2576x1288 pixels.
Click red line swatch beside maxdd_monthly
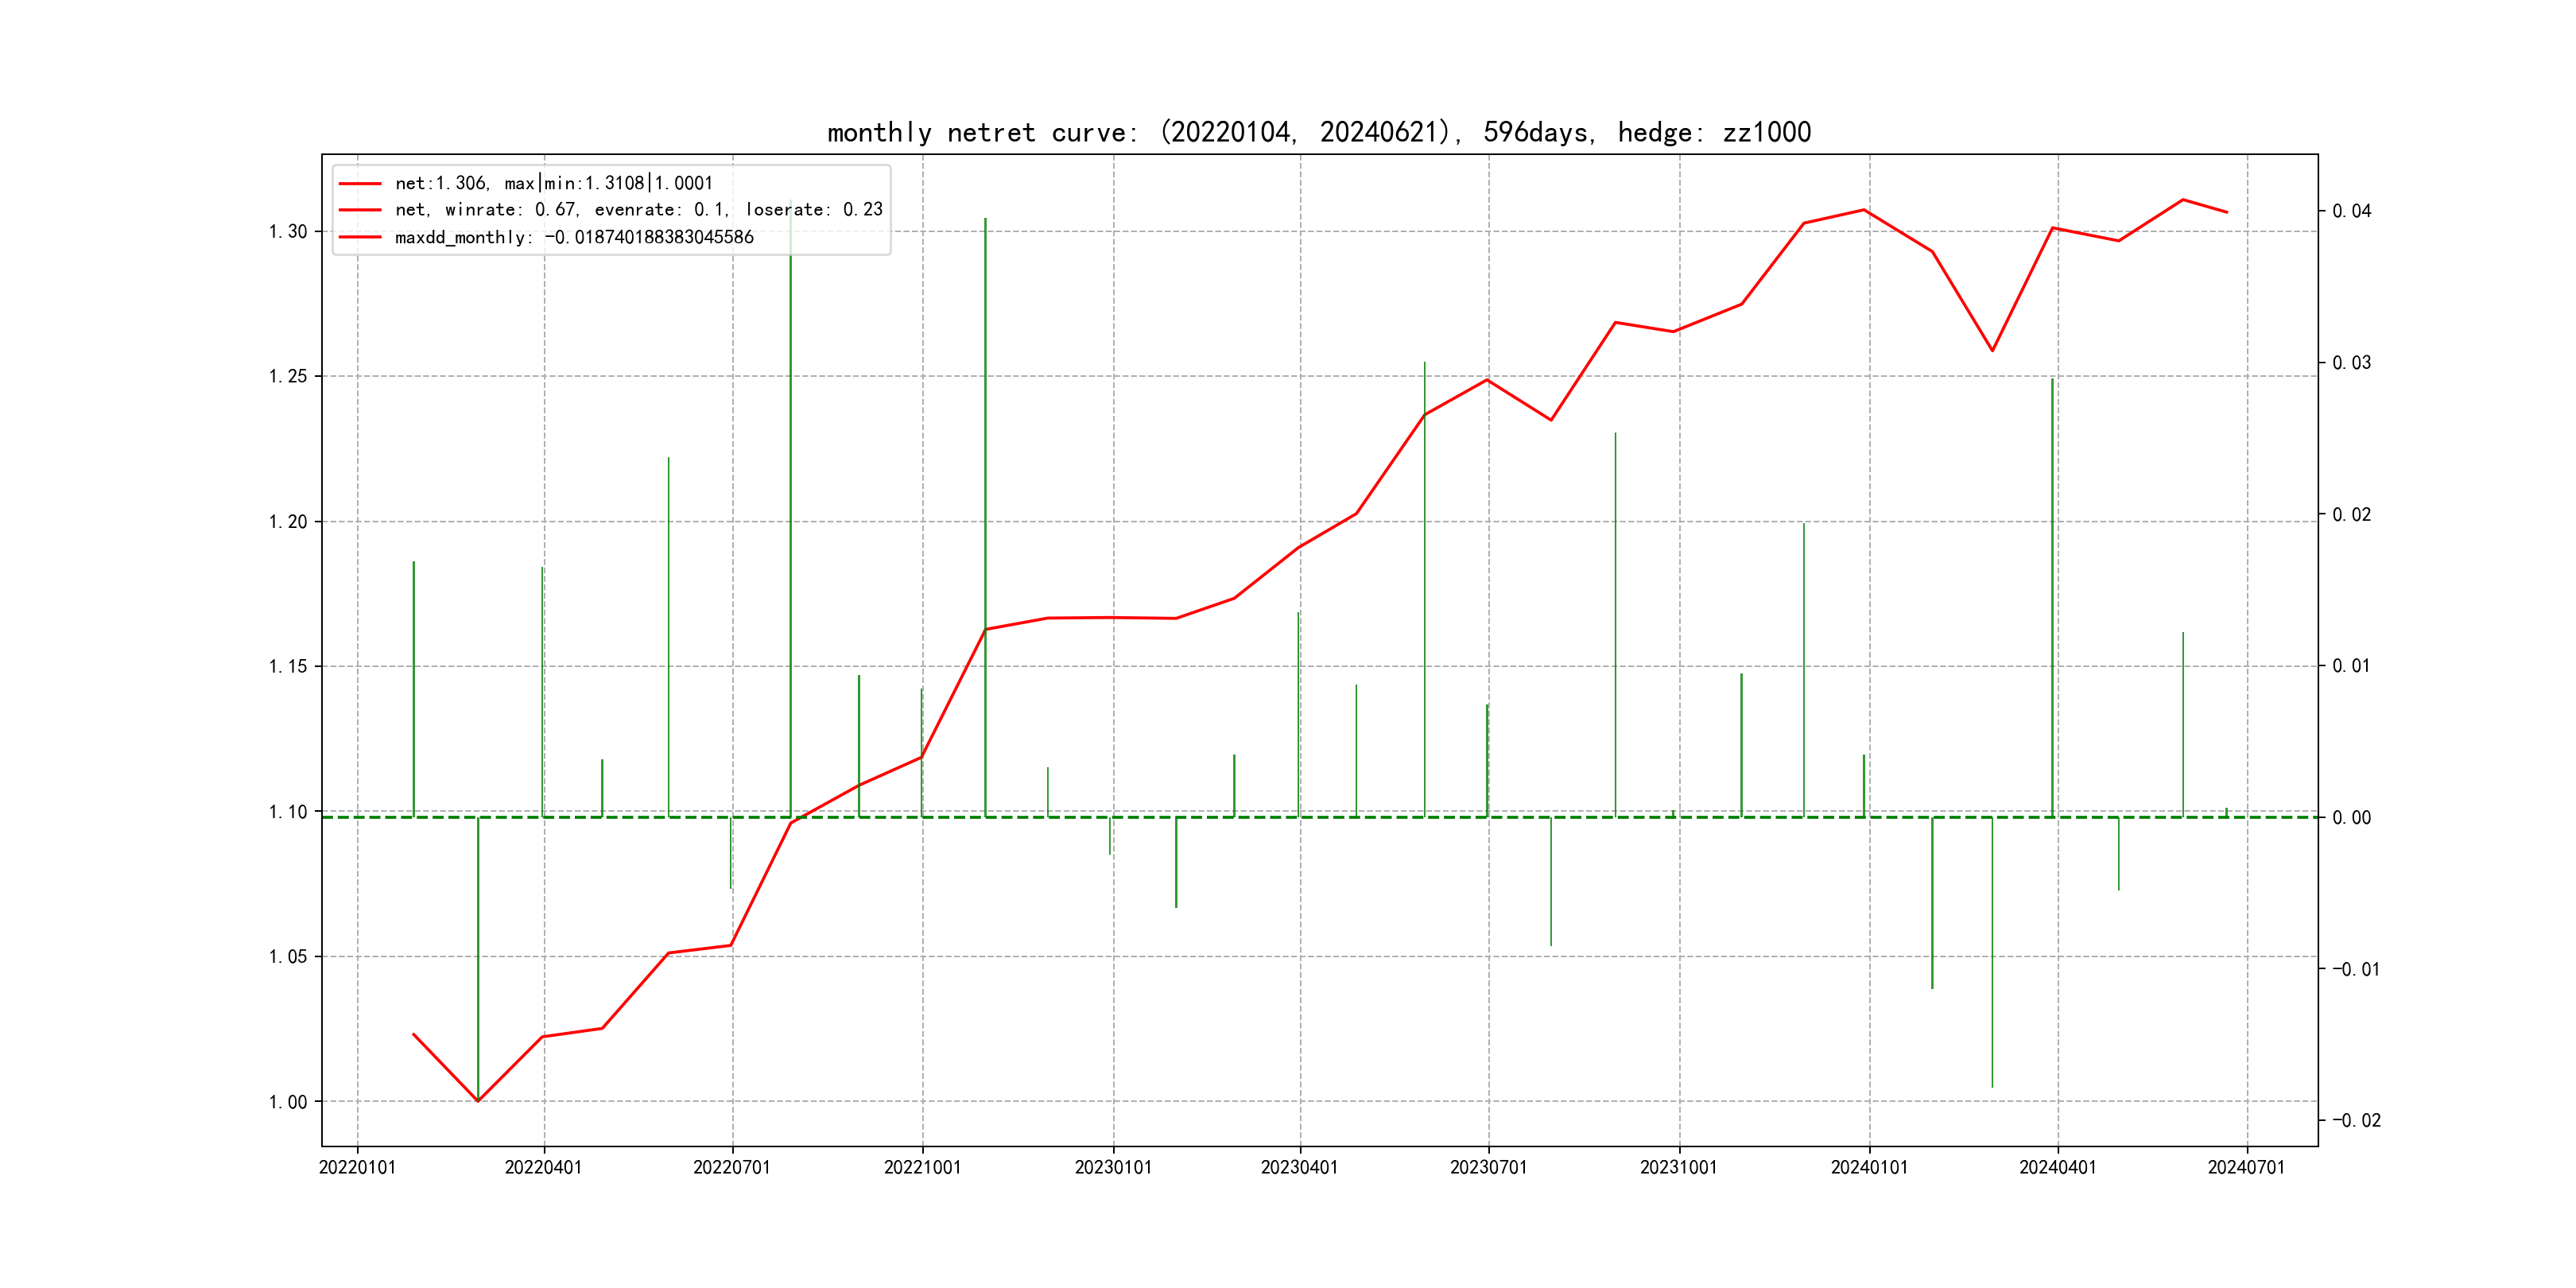pos(360,237)
